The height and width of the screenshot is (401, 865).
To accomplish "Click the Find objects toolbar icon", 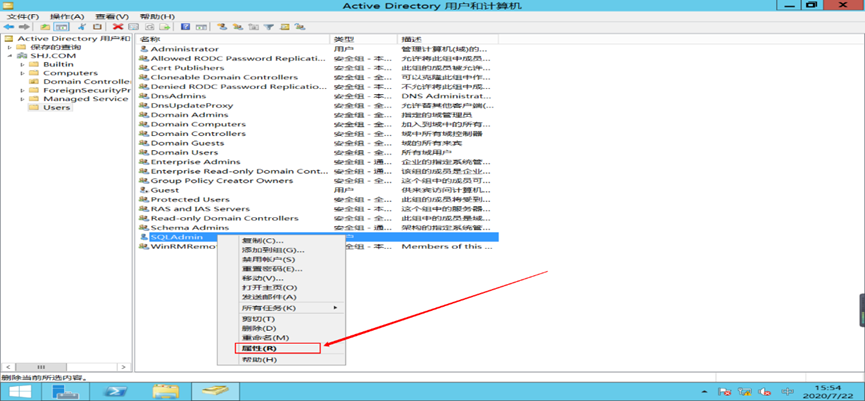I will tap(285, 26).
